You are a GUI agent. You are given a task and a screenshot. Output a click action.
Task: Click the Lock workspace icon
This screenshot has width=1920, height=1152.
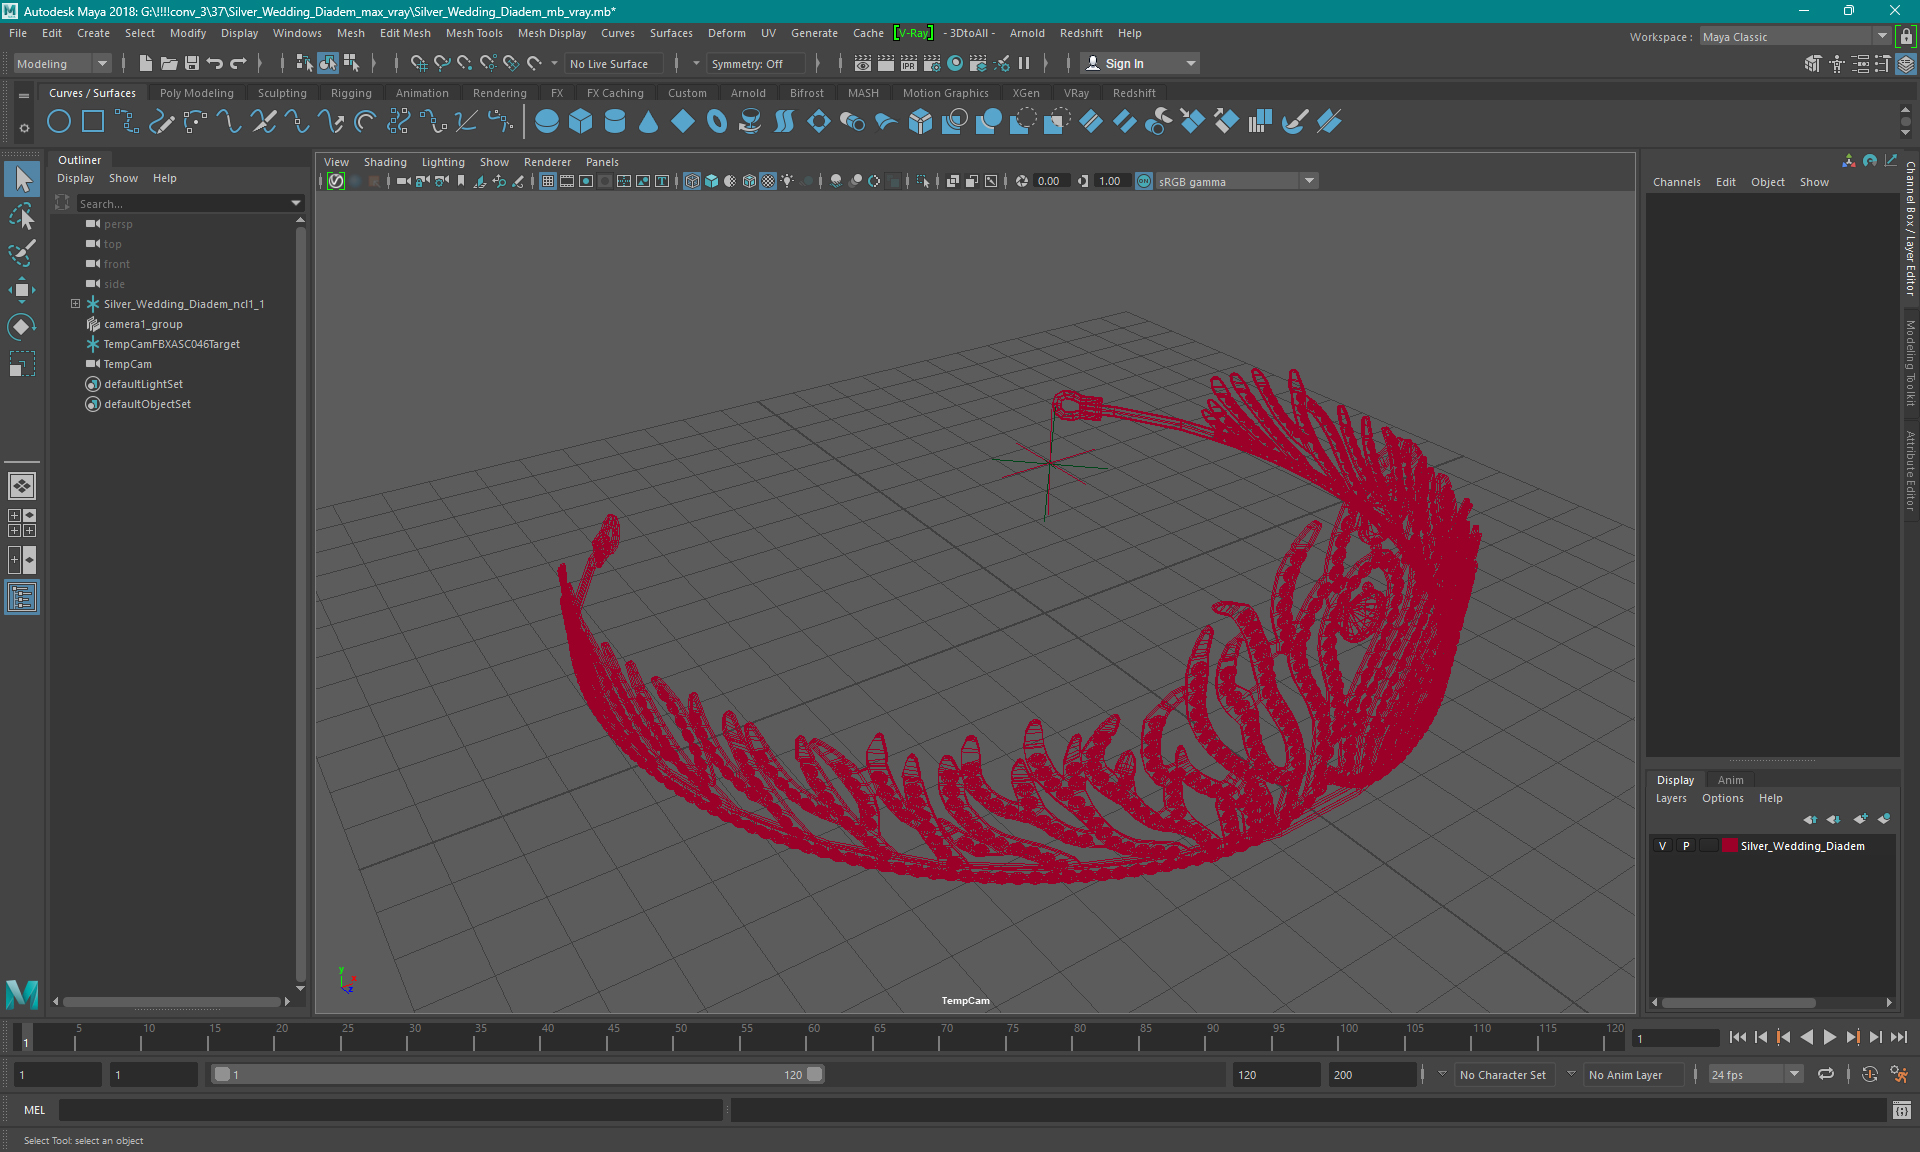[x=1906, y=37]
